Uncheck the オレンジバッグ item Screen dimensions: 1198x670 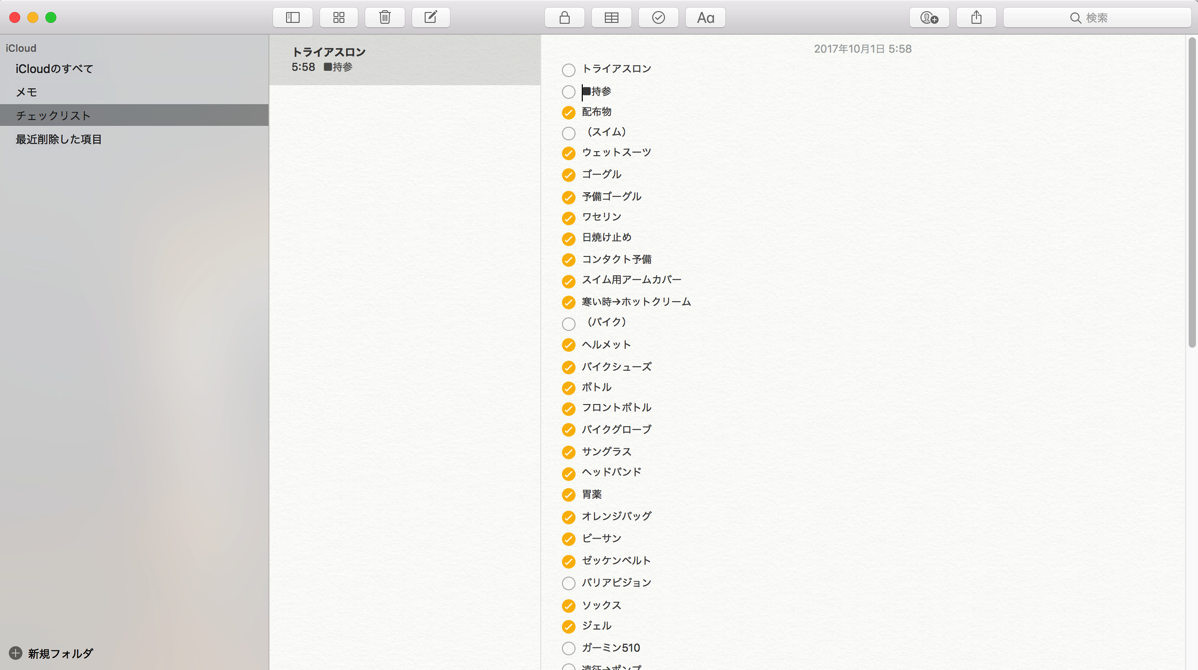(568, 517)
